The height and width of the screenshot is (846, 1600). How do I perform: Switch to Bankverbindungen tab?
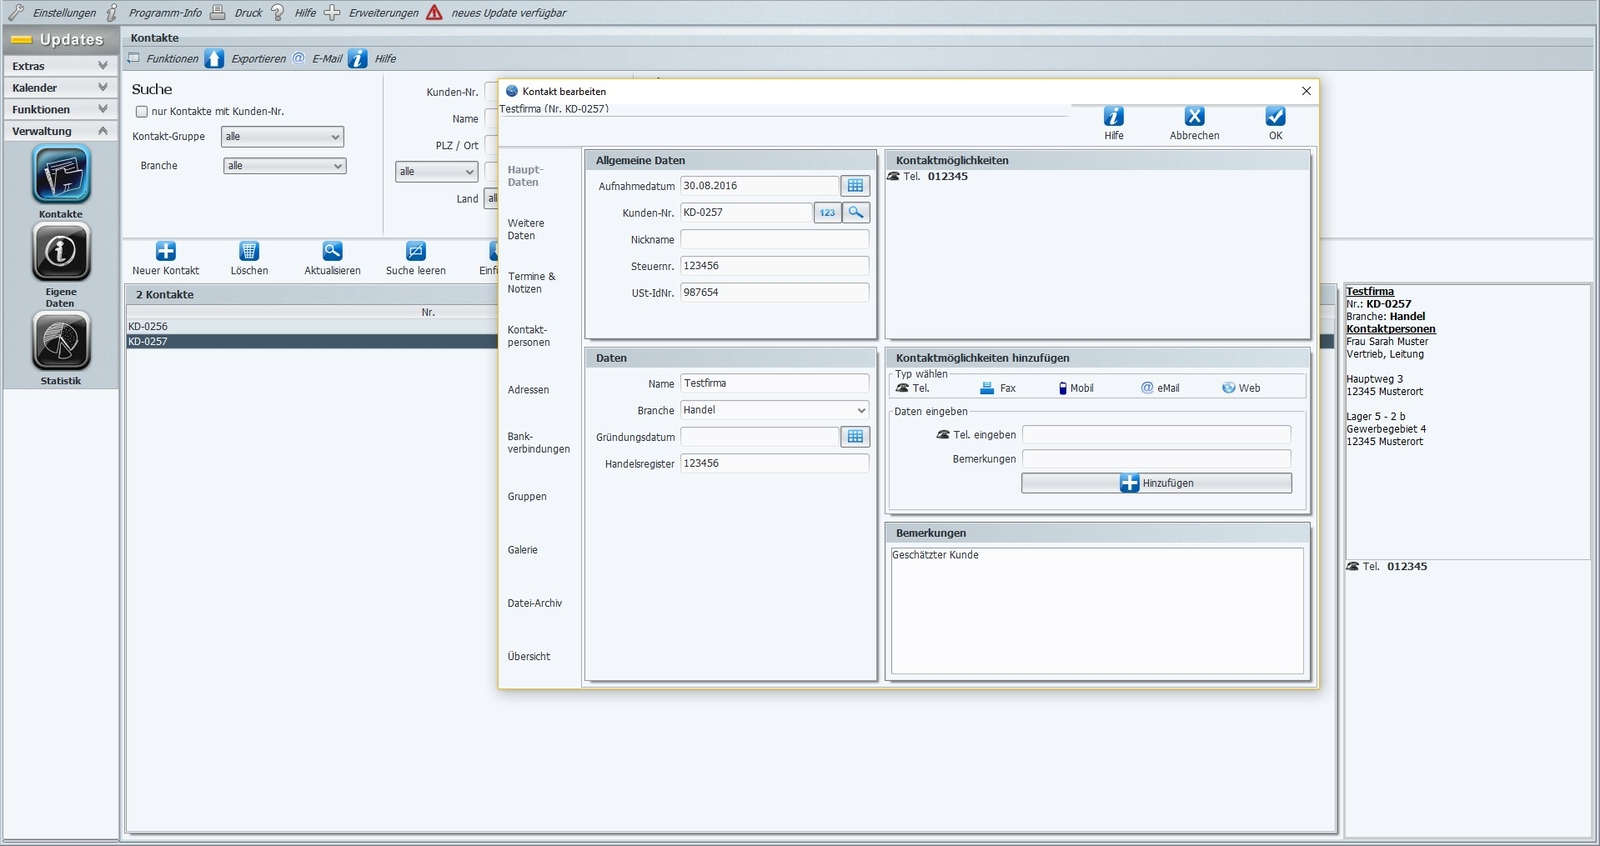[538, 443]
